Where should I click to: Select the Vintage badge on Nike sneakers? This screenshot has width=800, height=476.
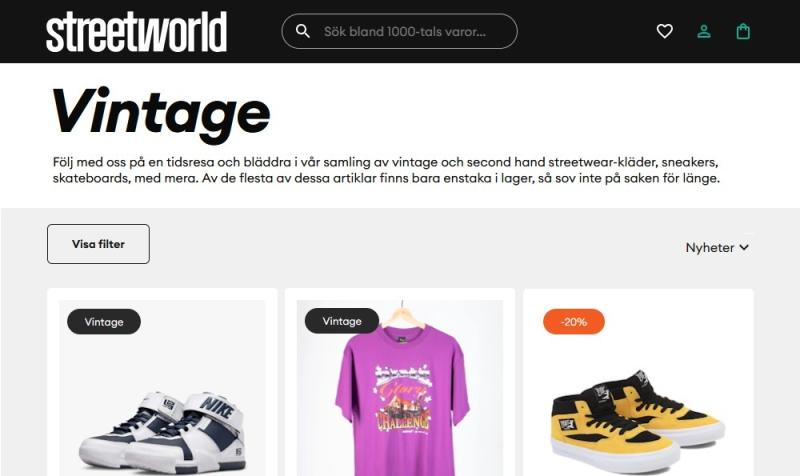[104, 322]
